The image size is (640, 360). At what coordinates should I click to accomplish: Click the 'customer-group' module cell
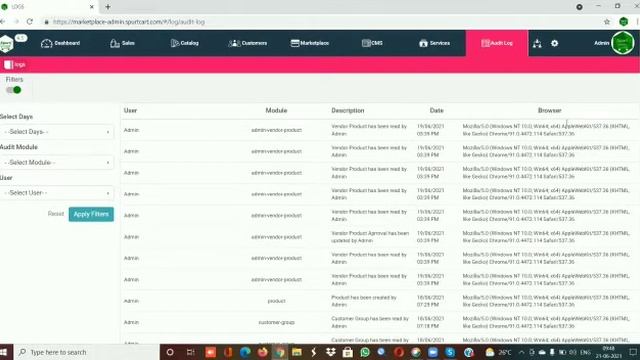[x=276, y=322]
